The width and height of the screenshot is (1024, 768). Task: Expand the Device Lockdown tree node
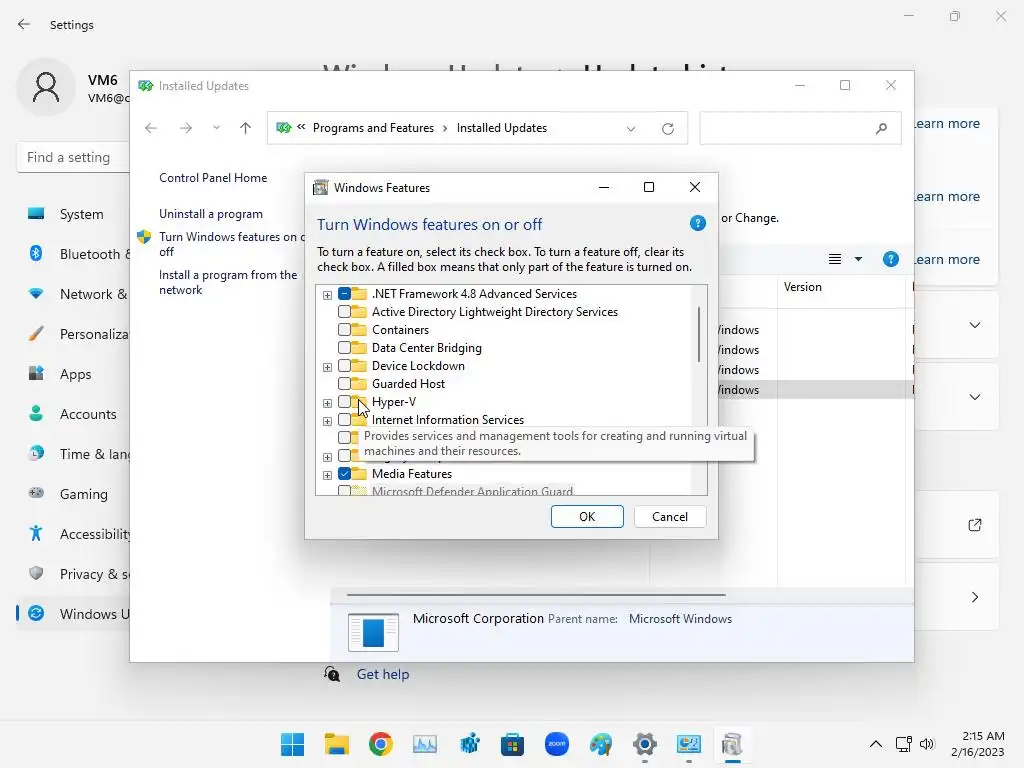click(x=327, y=367)
